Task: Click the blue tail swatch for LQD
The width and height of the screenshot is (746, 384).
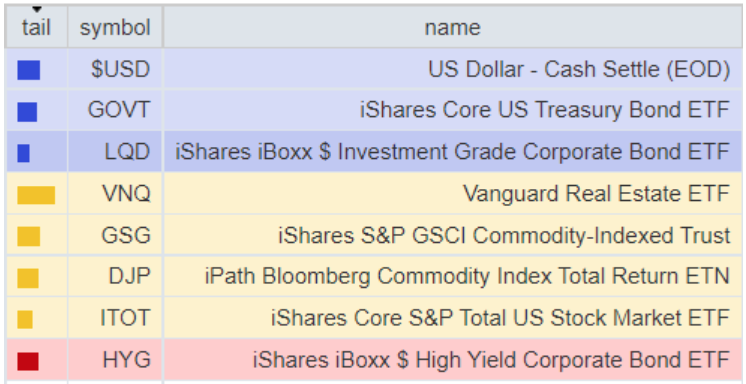Action: (x=24, y=153)
